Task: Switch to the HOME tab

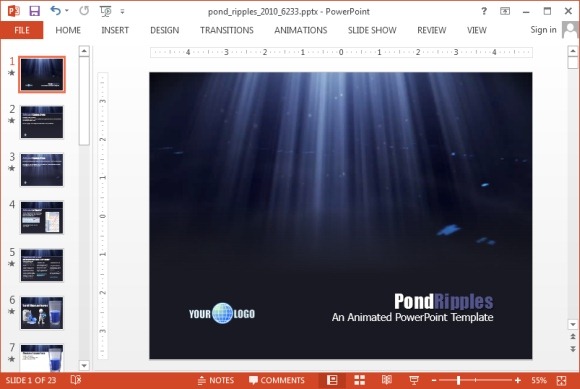Action: [x=68, y=30]
